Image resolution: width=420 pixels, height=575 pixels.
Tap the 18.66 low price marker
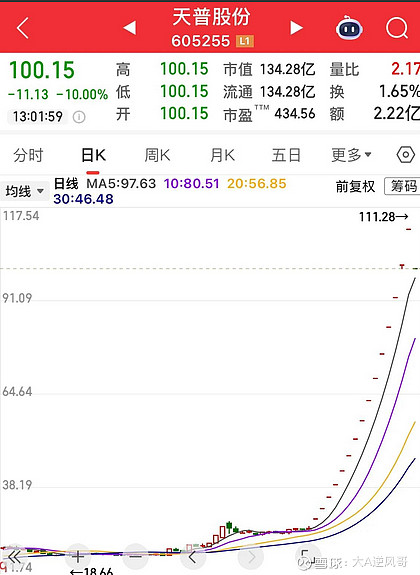point(92,571)
